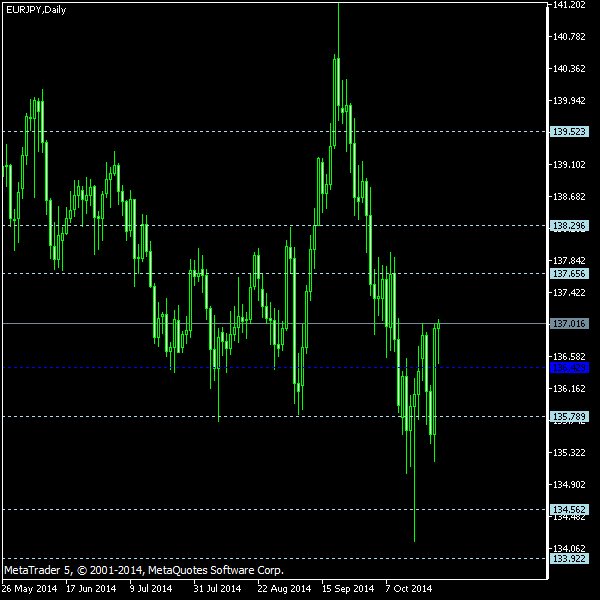Click the 139.102 price scale value

click(569, 165)
